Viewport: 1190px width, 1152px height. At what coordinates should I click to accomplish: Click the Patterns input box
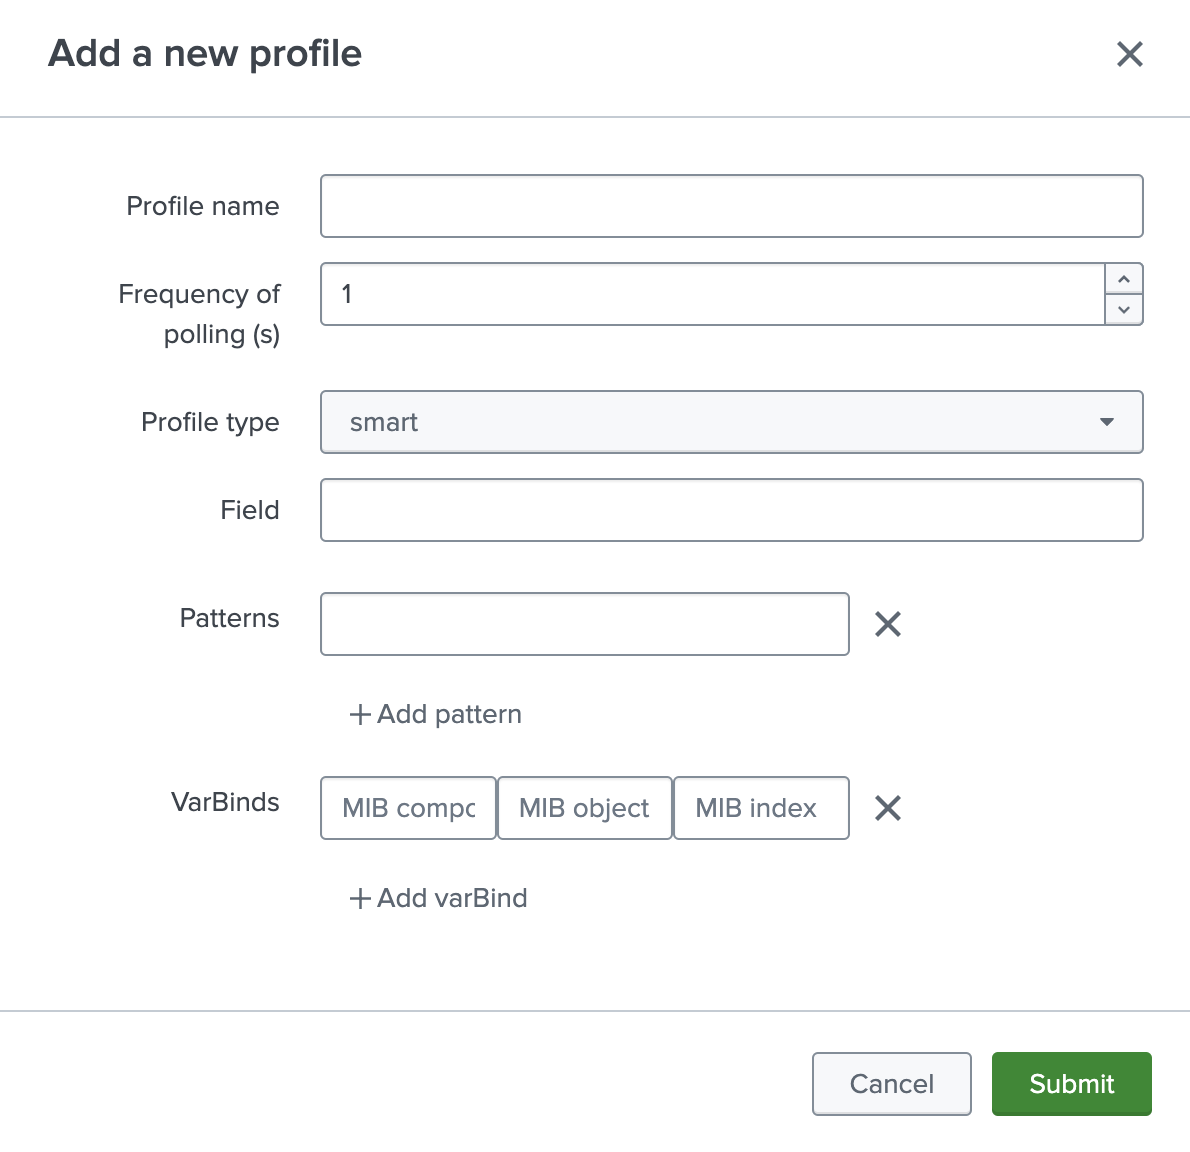click(584, 624)
